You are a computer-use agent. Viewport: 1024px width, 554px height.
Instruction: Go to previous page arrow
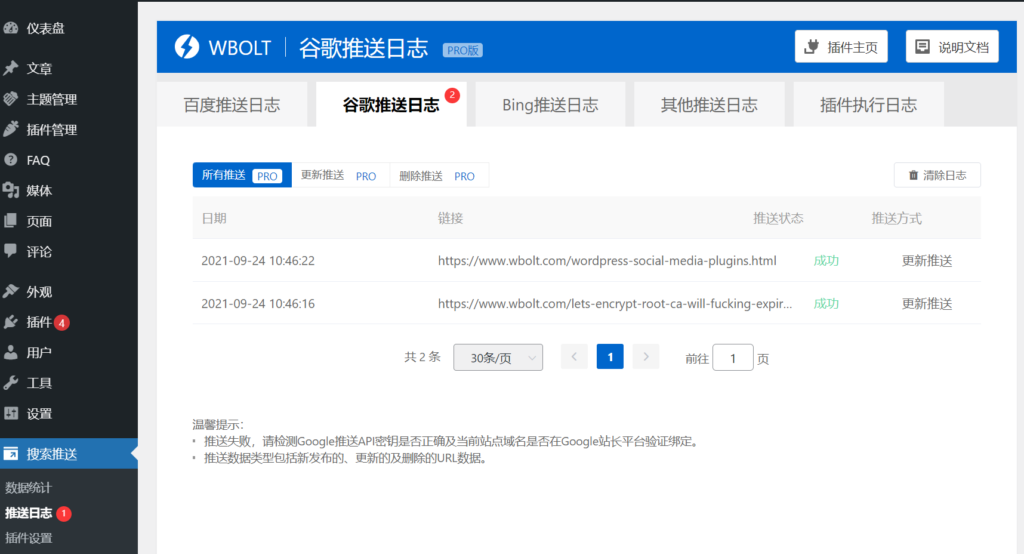574,357
